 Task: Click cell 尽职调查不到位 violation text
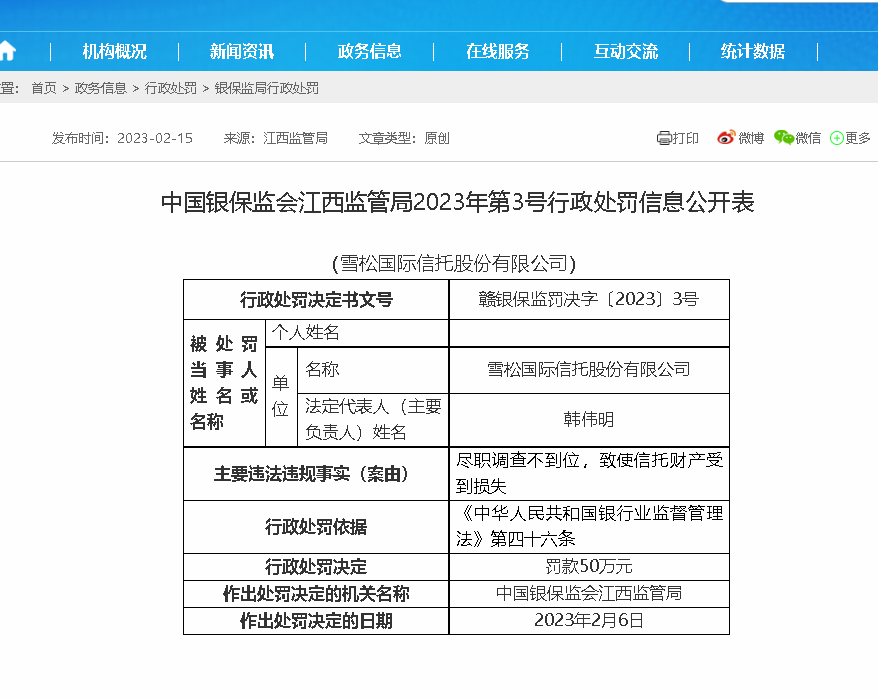click(x=589, y=474)
